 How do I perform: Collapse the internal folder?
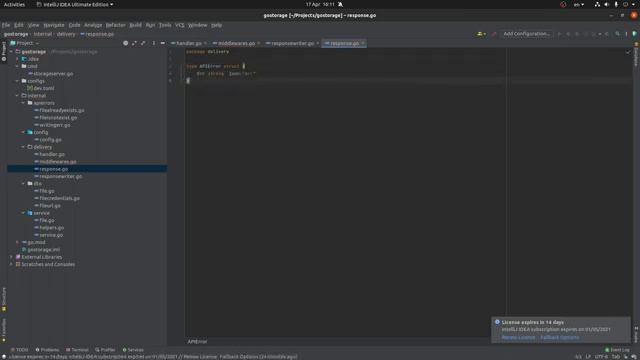pyautogui.click(x=17, y=96)
